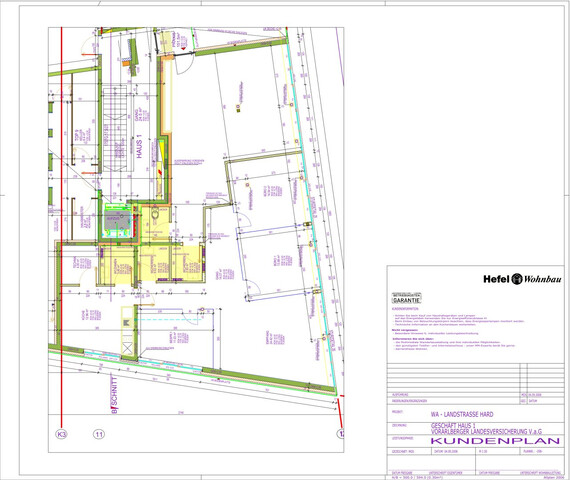Click the KUNDENPLAN title text
The height and width of the screenshot is (480, 570).
(495, 441)
